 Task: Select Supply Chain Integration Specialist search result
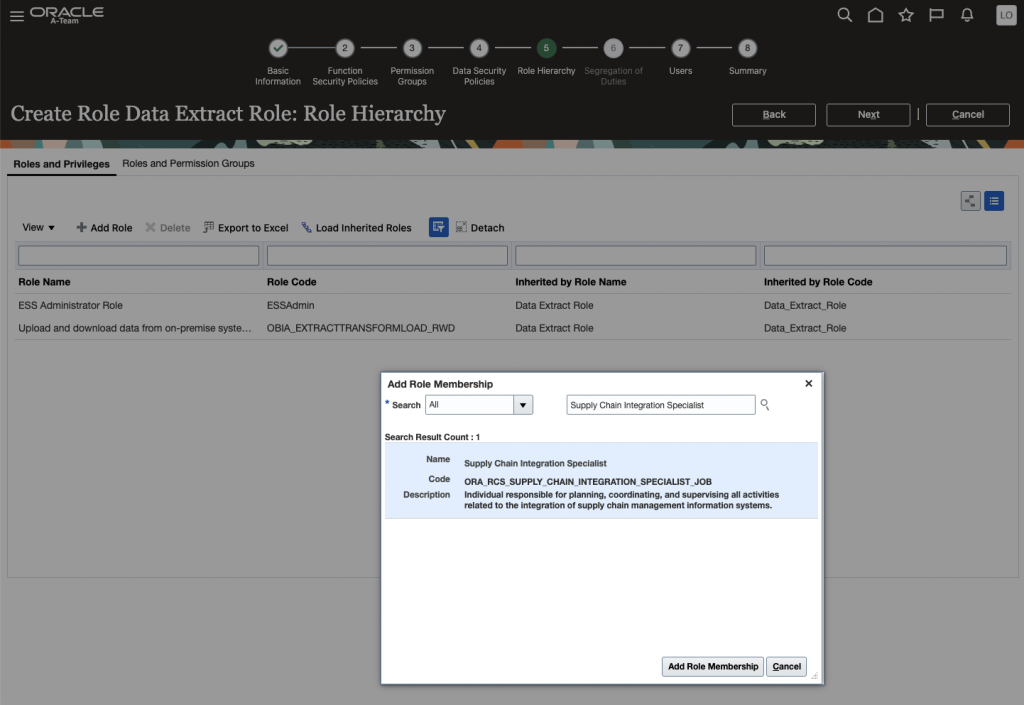(x=601, y=481)
